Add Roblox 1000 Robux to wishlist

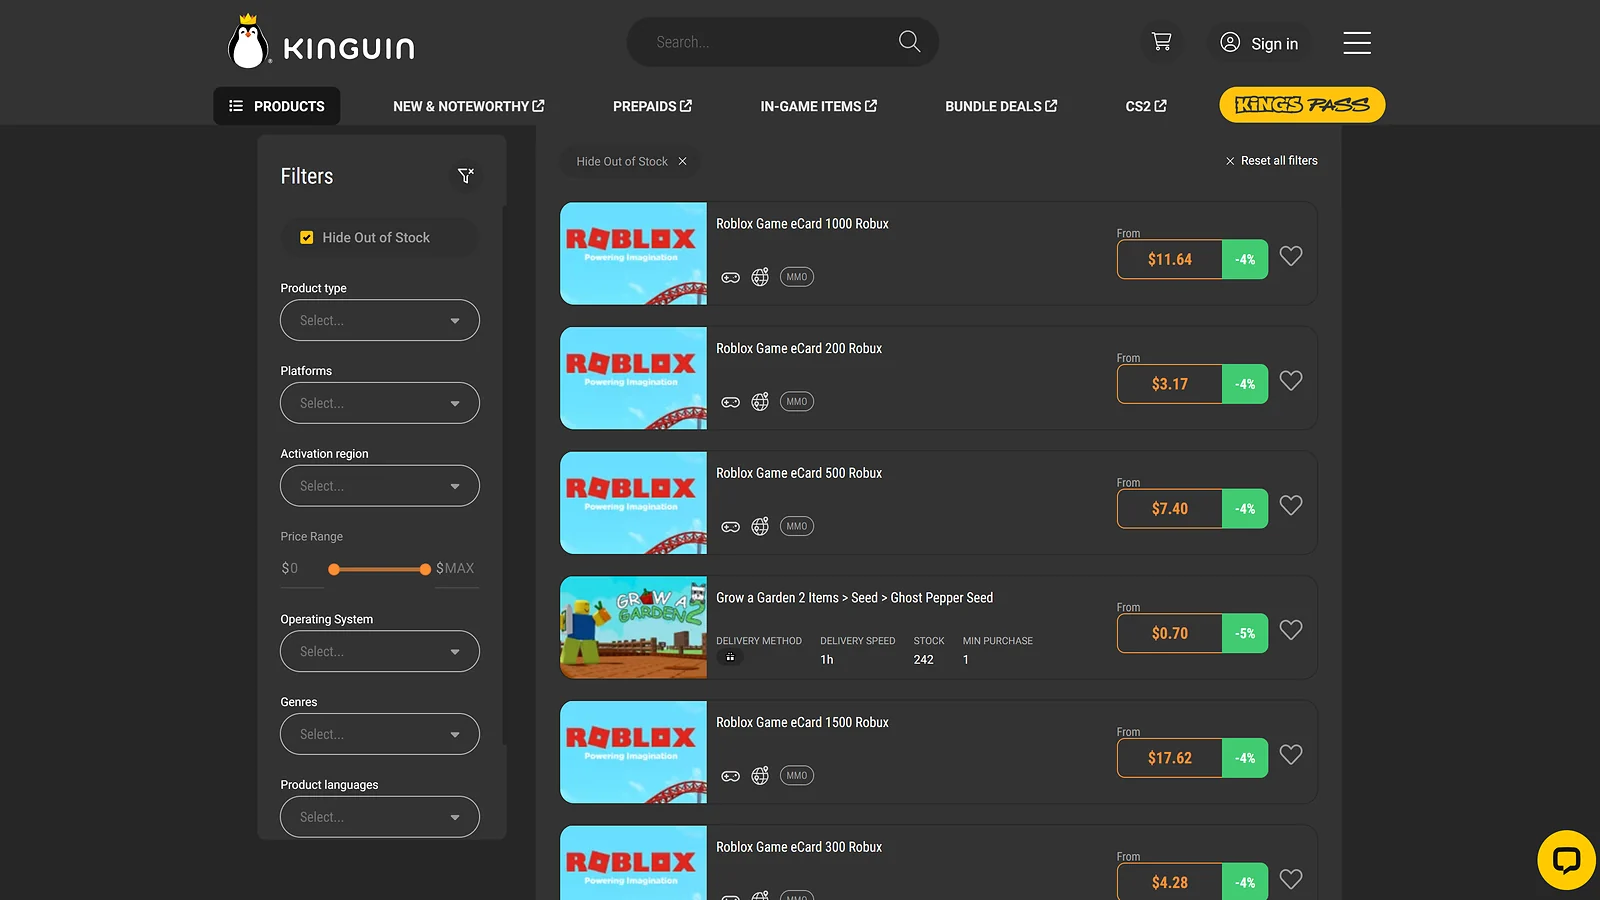tap(1291, 256)
